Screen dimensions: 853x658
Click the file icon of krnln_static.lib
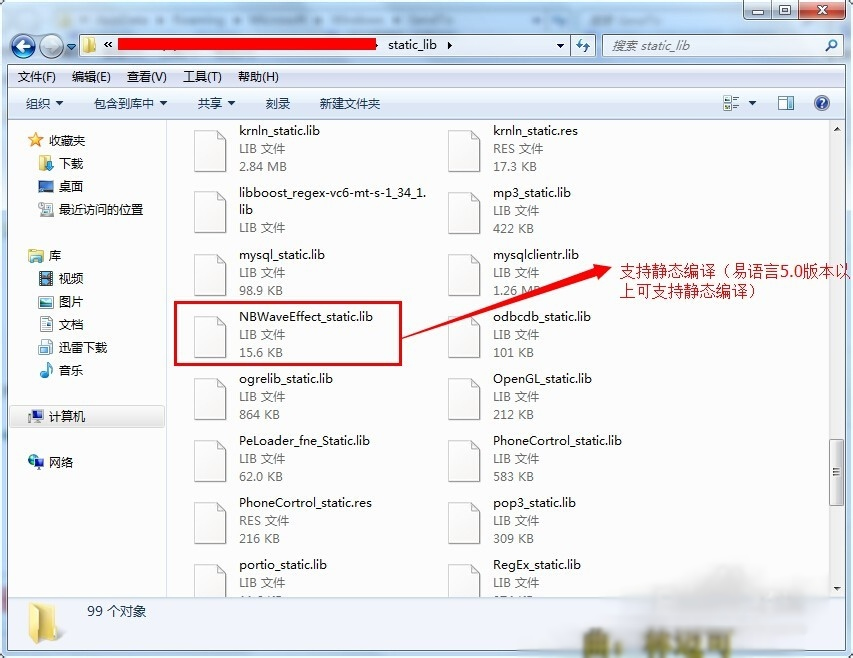210,151
